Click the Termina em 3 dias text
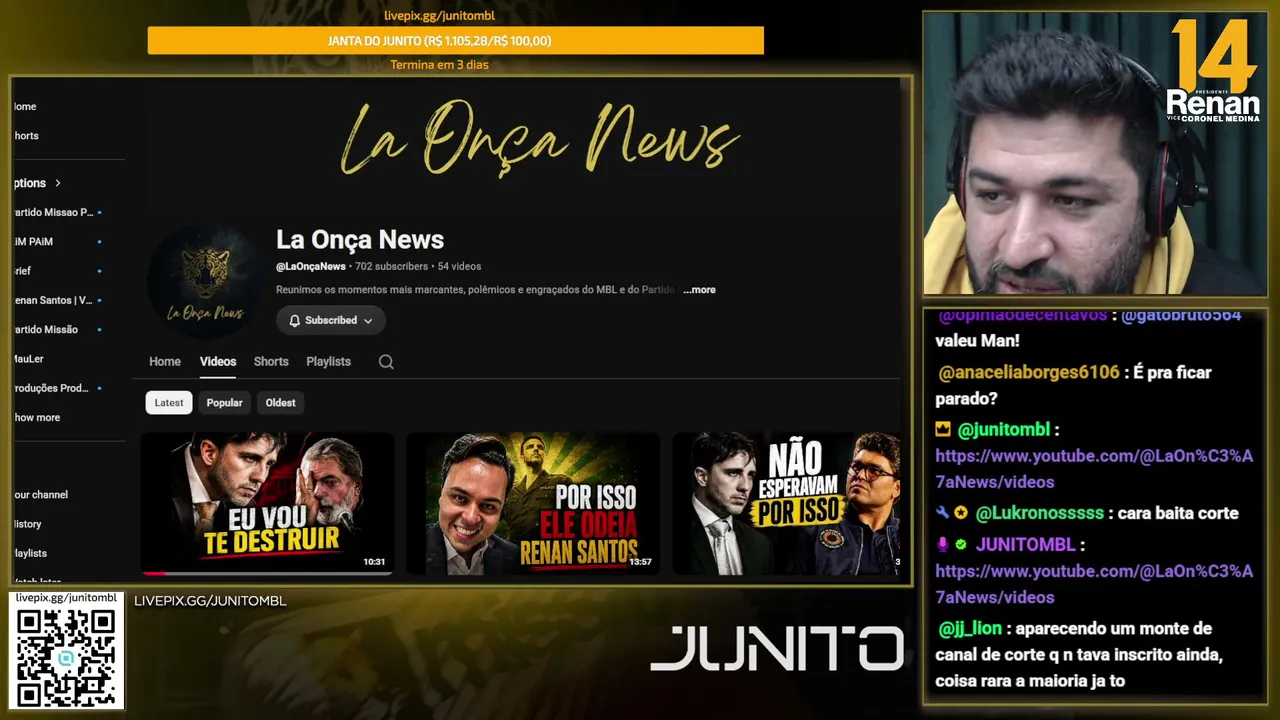 click(x=439, y=65)
